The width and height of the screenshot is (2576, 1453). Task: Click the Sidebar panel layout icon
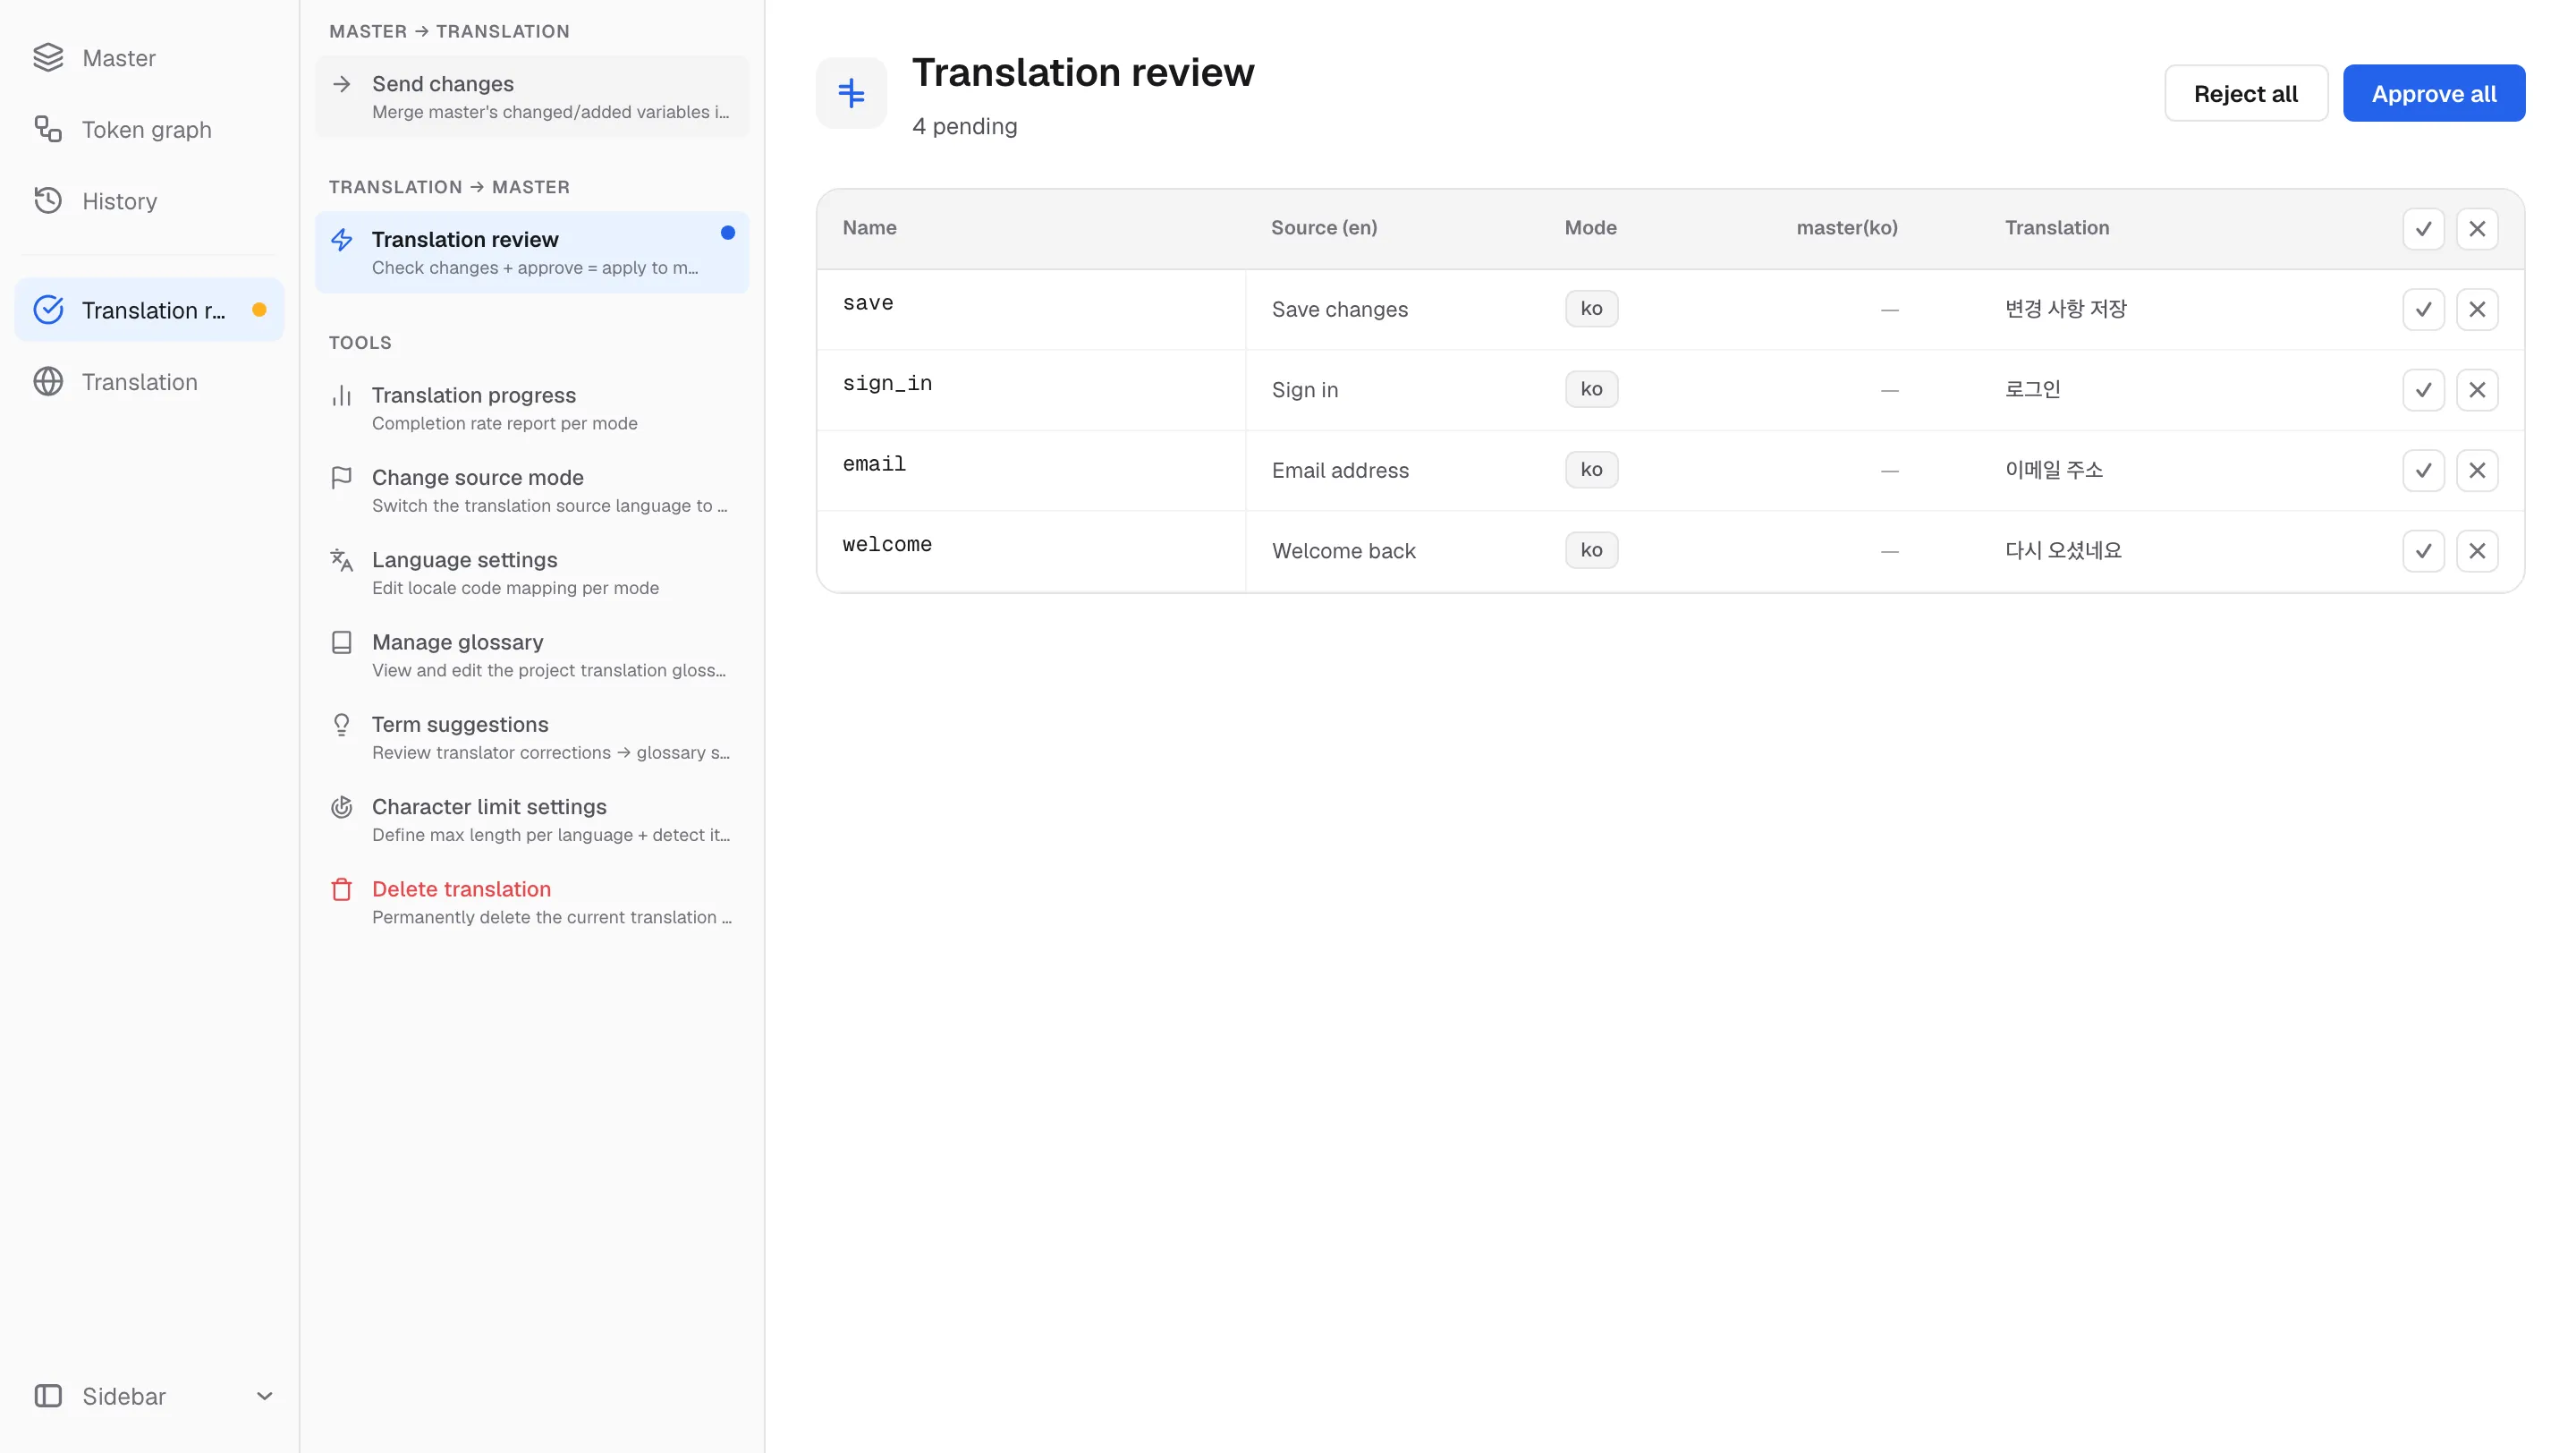pyautogui.click(x=48, y=1396)
